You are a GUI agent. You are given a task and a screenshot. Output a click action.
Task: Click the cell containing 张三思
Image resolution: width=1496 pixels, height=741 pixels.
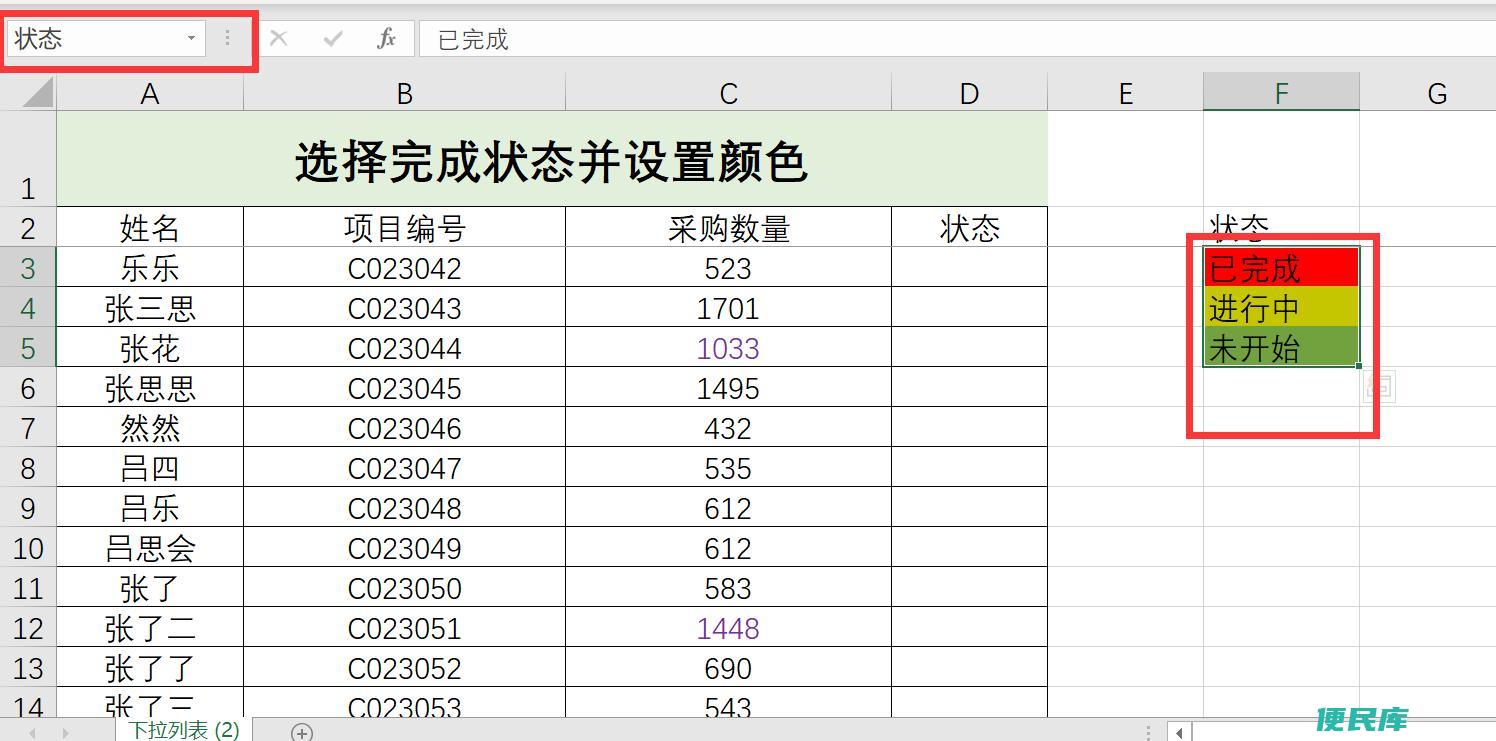click(x=150, y=307)
